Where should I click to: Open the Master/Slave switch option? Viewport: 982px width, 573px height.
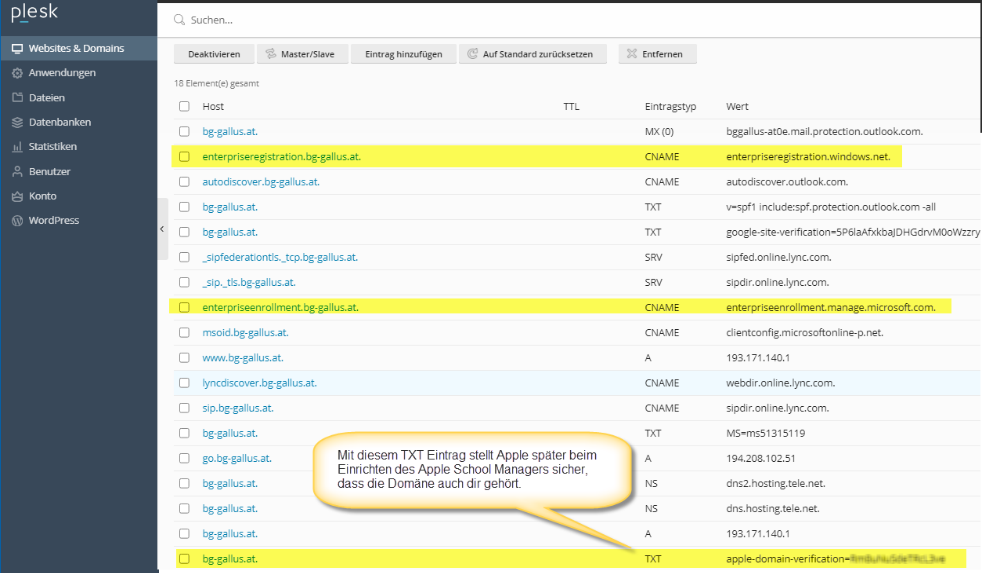click(300, 54)
